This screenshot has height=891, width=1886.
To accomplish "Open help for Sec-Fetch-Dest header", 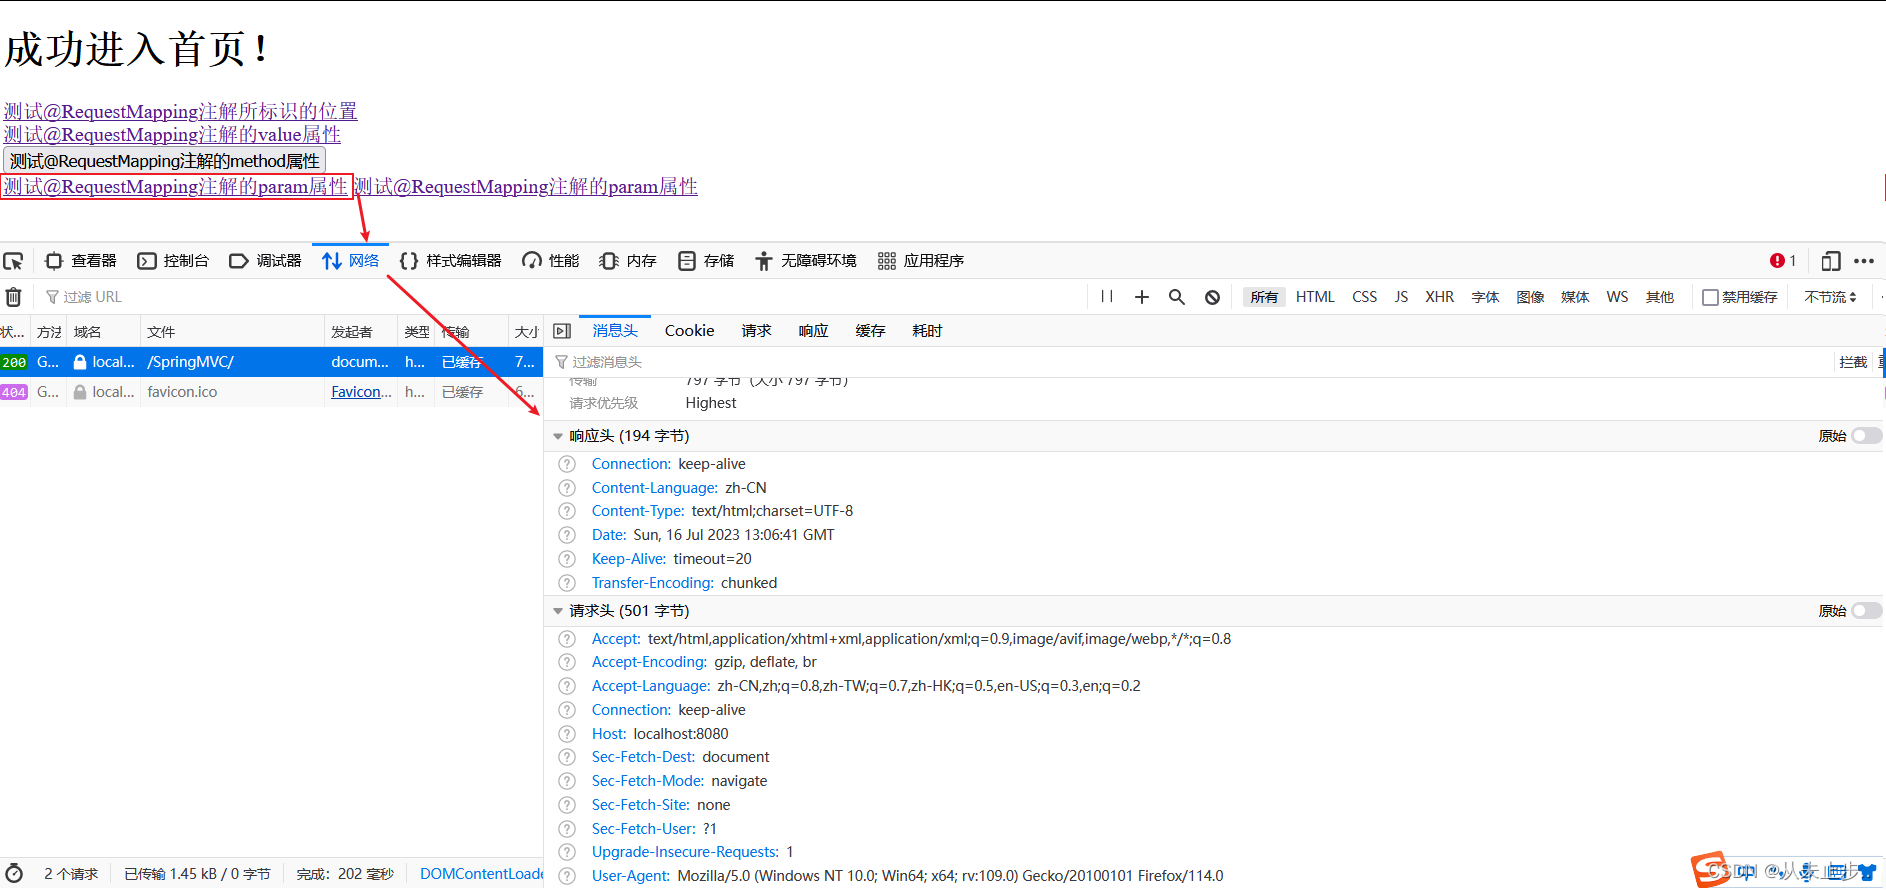I will pyautogui.click(x=567, y=757).
